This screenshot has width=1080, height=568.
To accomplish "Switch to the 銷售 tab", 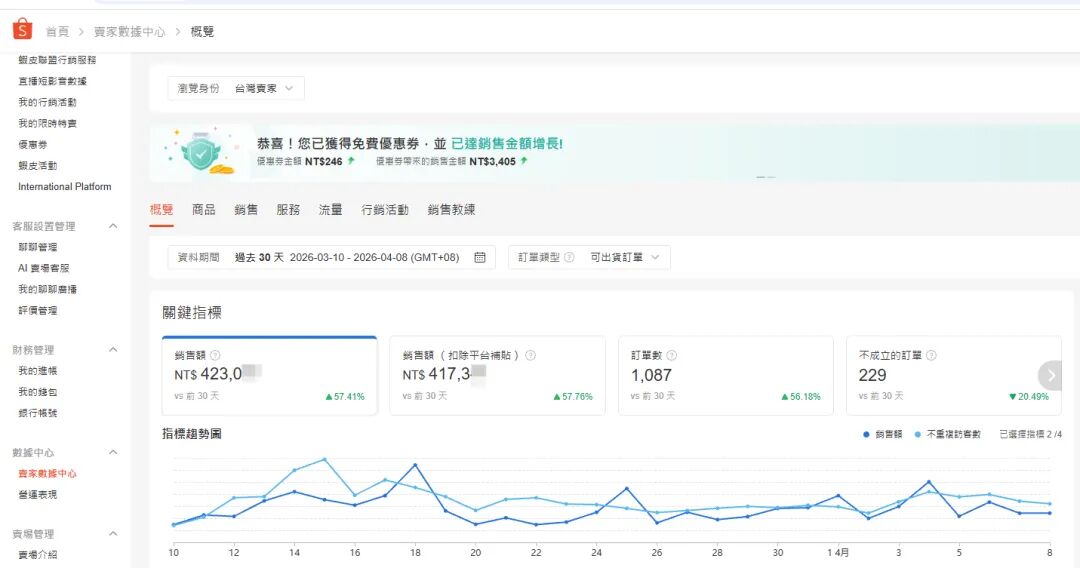I will (x=246, y=209).
